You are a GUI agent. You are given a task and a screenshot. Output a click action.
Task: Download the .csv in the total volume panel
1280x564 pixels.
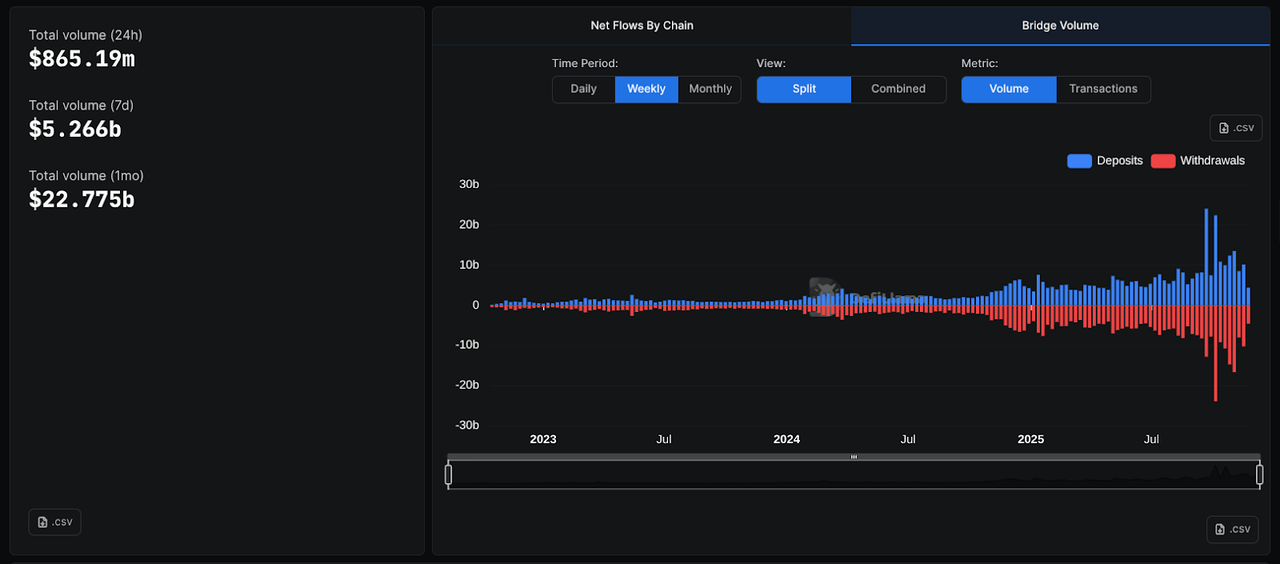(55, 522)
